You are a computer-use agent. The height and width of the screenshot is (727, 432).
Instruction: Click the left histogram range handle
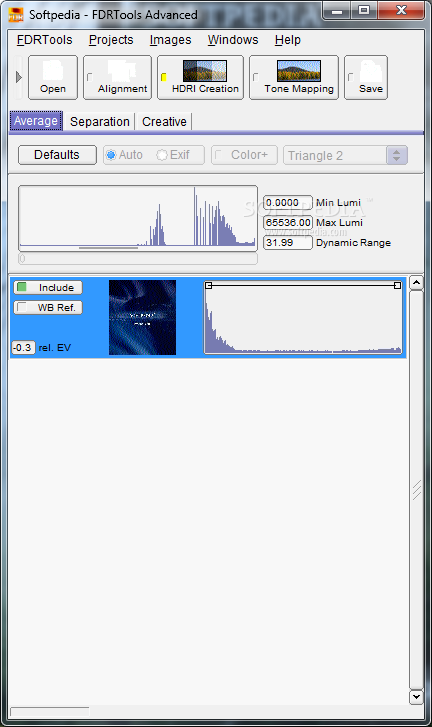[209, 286]
